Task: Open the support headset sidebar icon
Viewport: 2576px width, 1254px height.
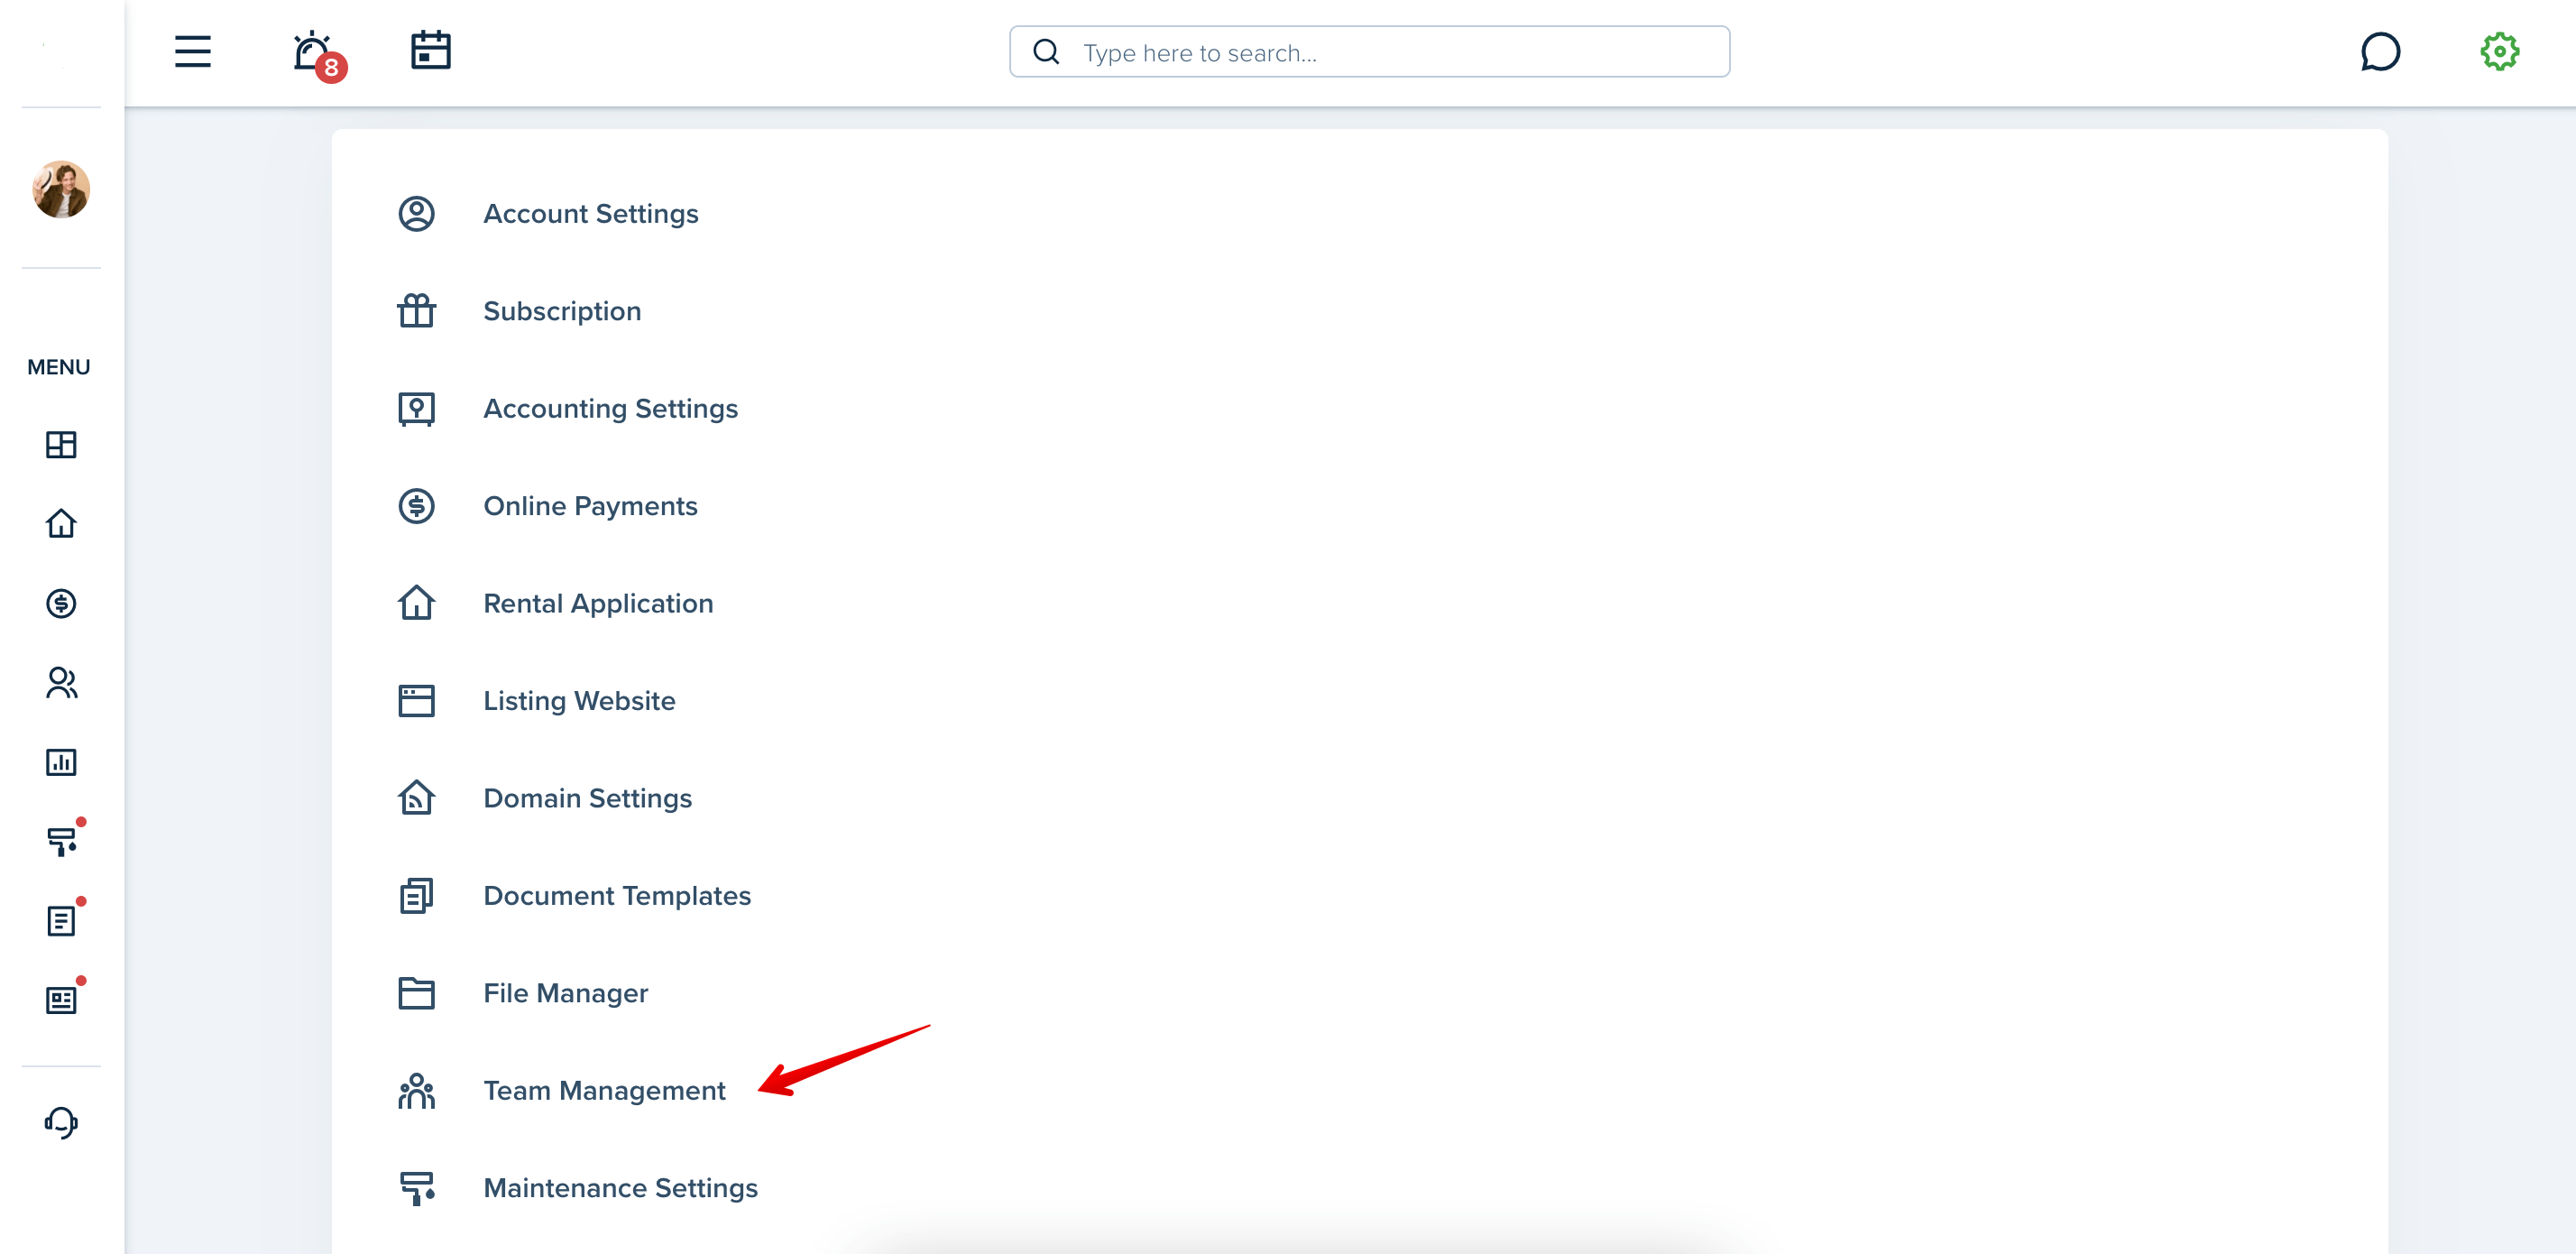Action: click(x=61, y=1122)
